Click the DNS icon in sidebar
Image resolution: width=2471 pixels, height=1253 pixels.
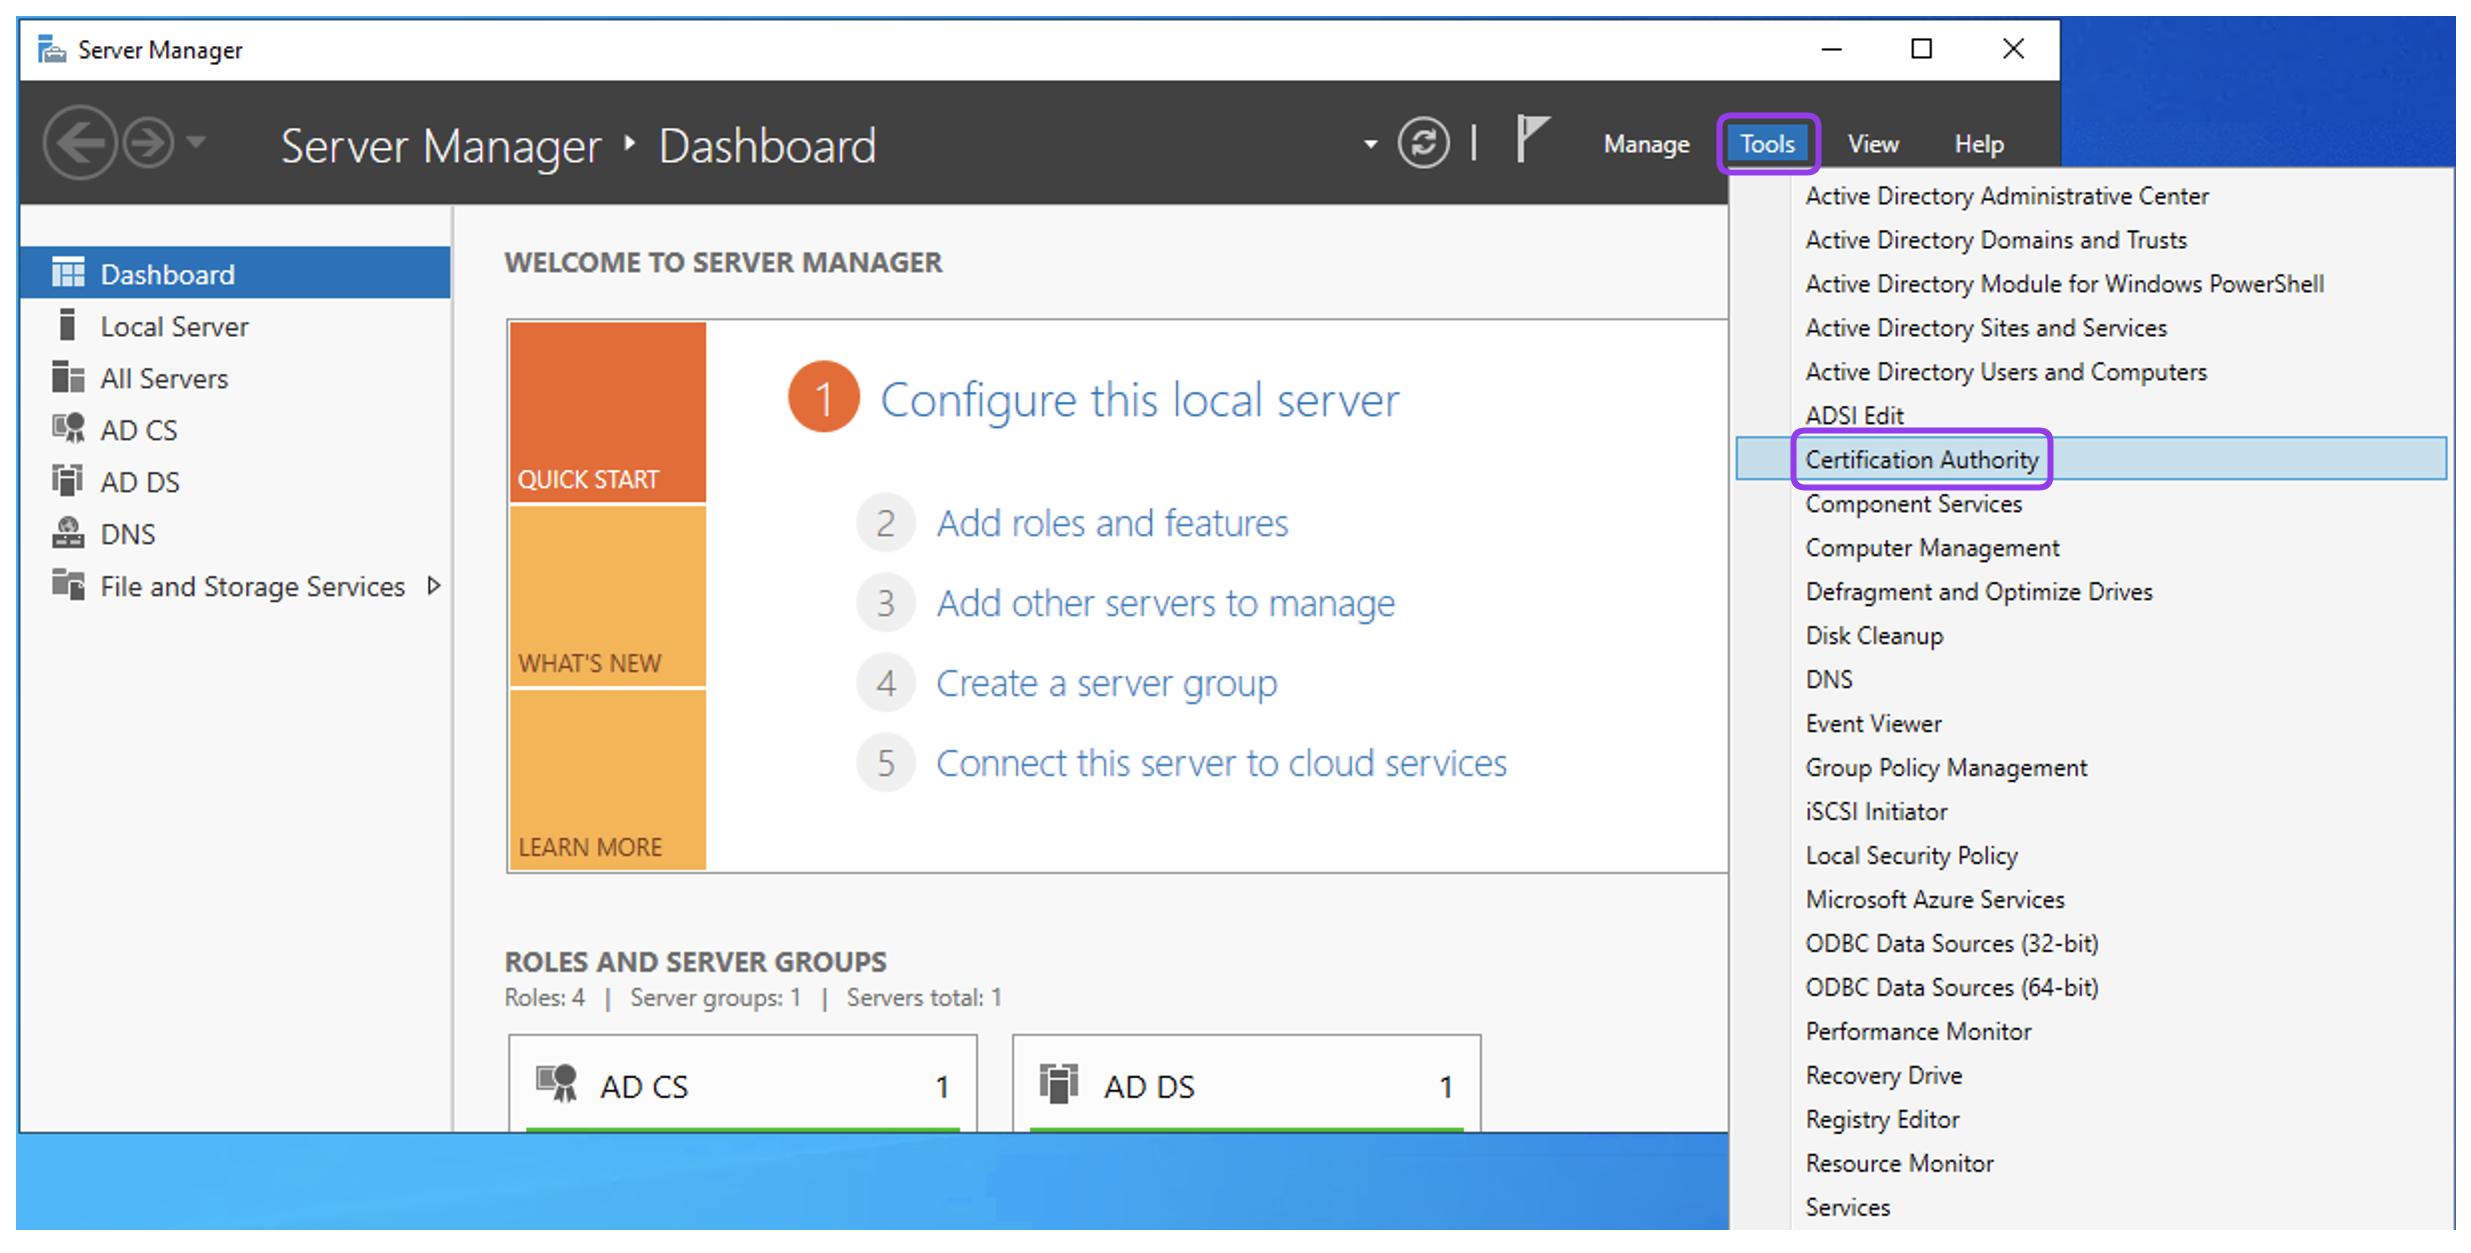pos(68,533)
